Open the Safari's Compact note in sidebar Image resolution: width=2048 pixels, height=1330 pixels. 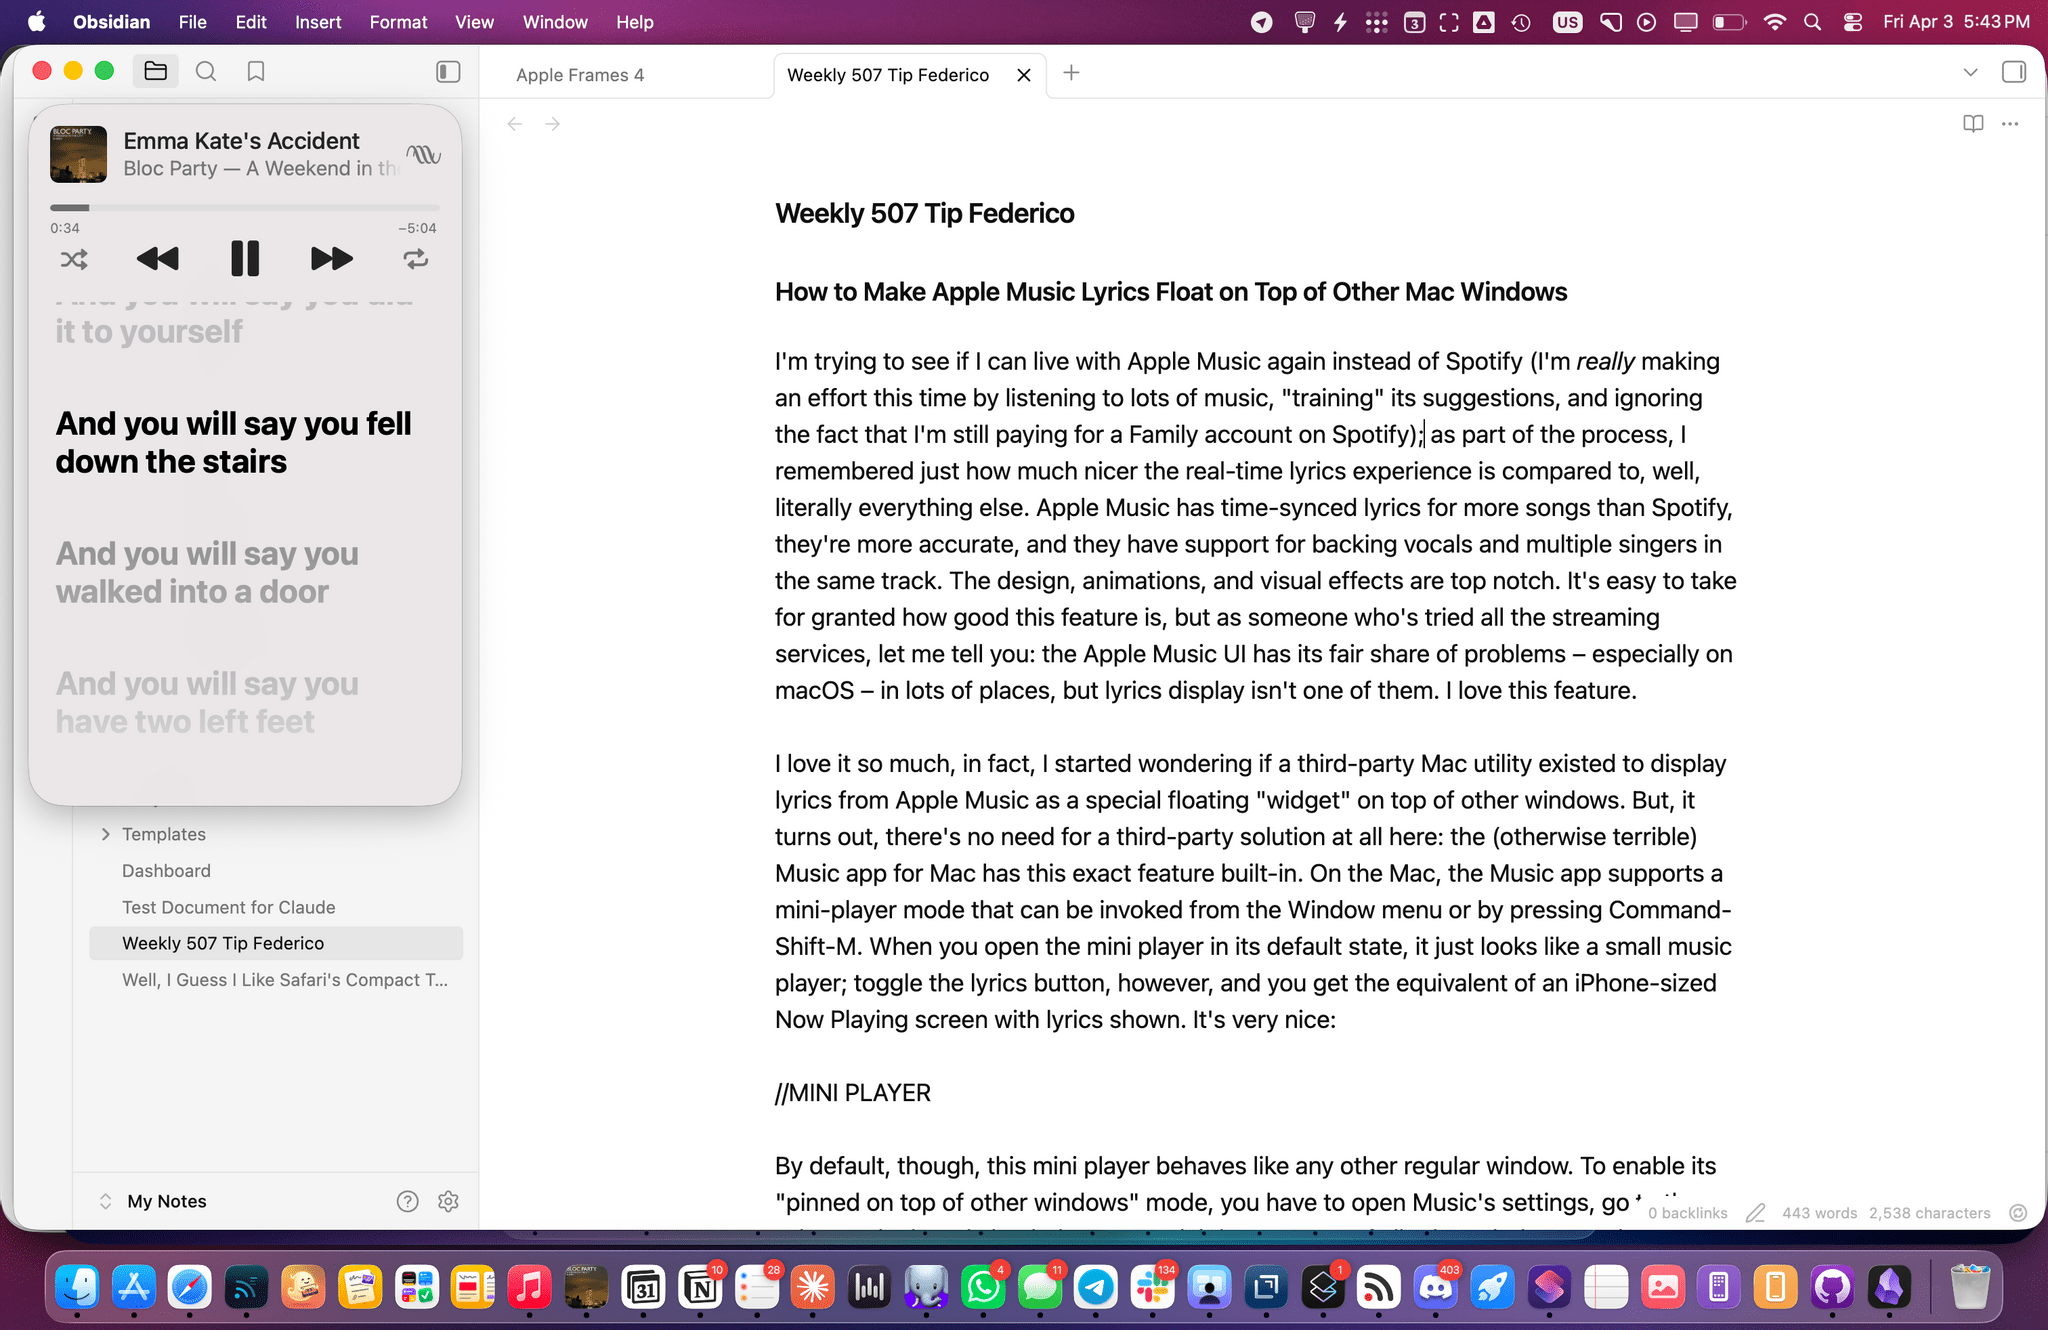pos(285,980)
